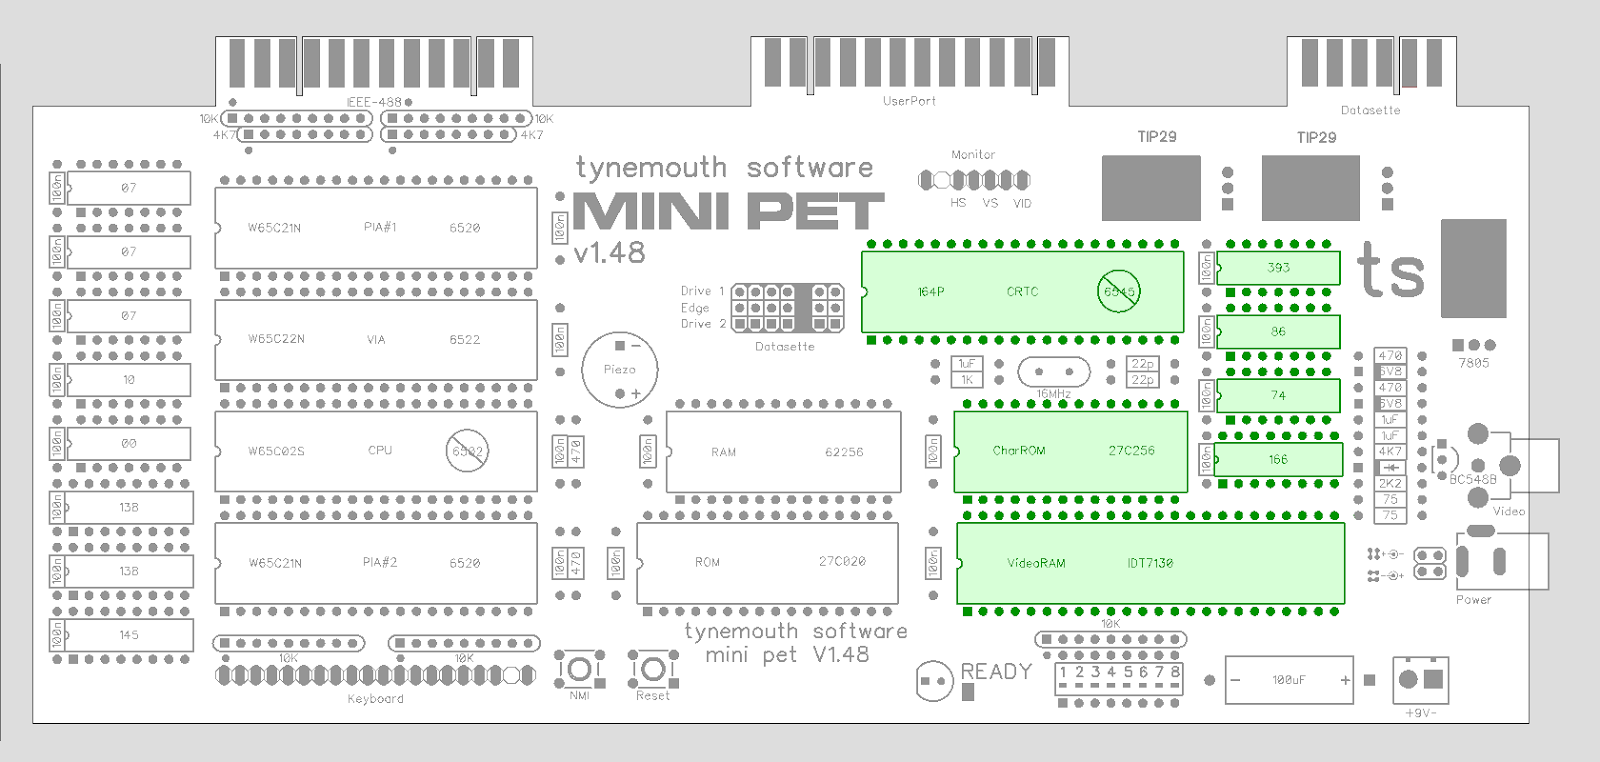Click the green CRTC chip footprint

tap(1022, 292)
